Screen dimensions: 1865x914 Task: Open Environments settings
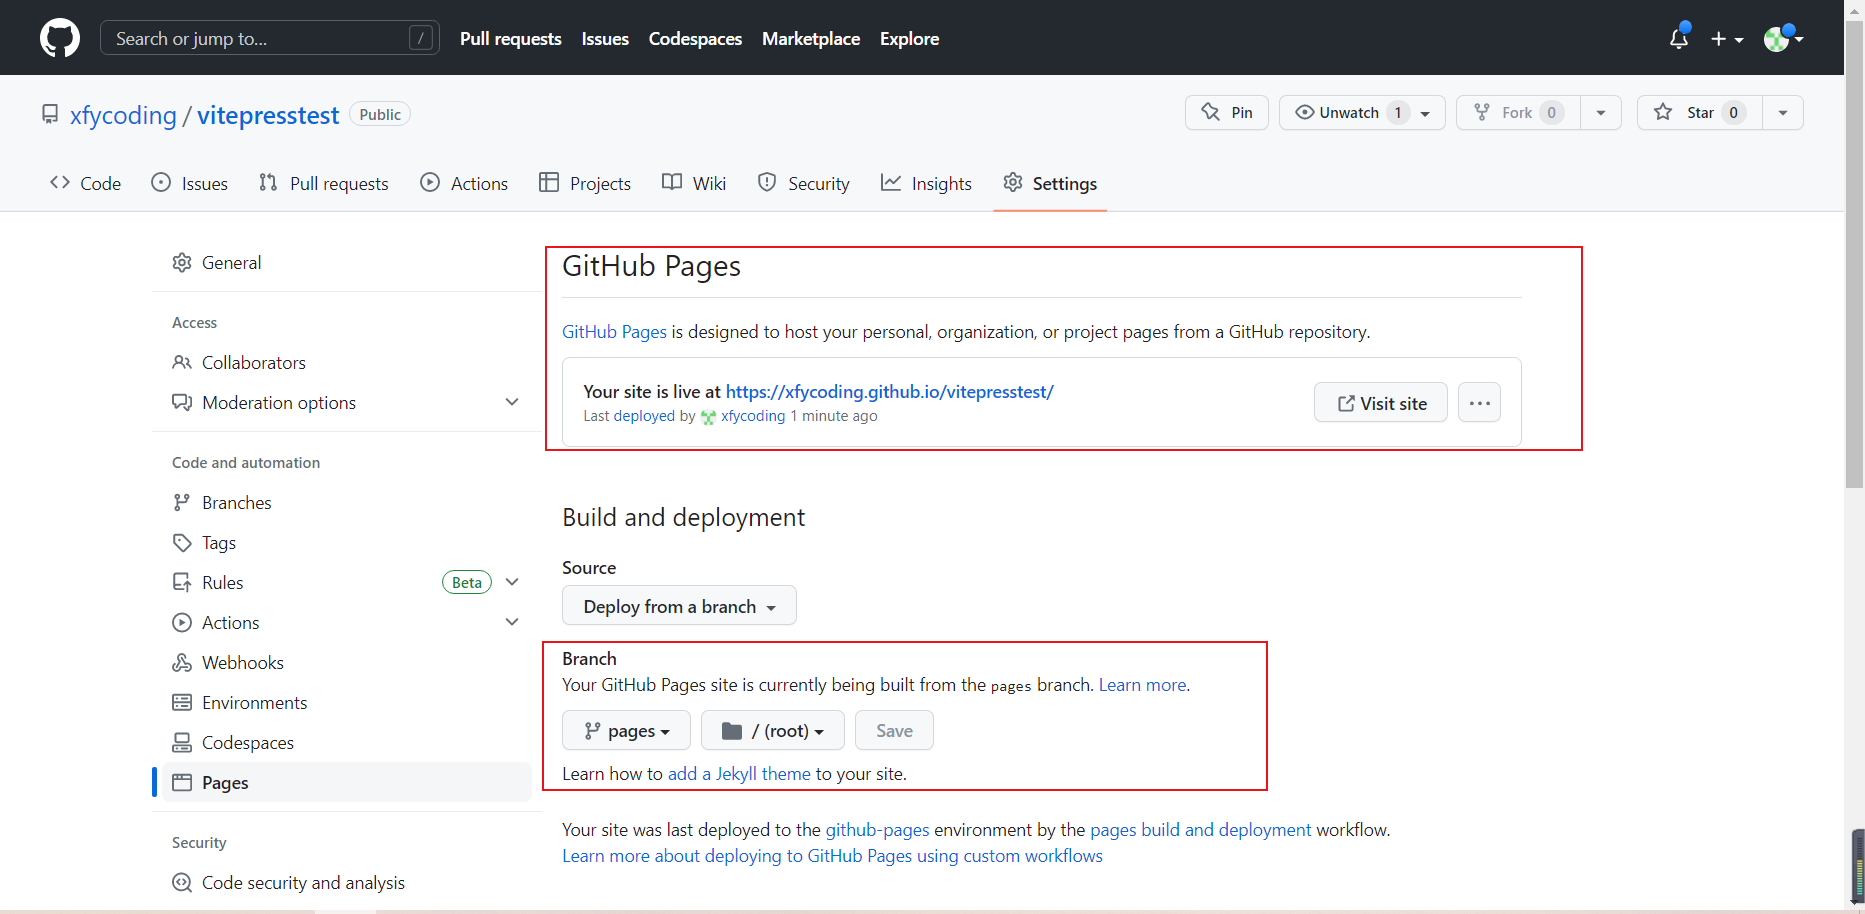coord(347,703)
